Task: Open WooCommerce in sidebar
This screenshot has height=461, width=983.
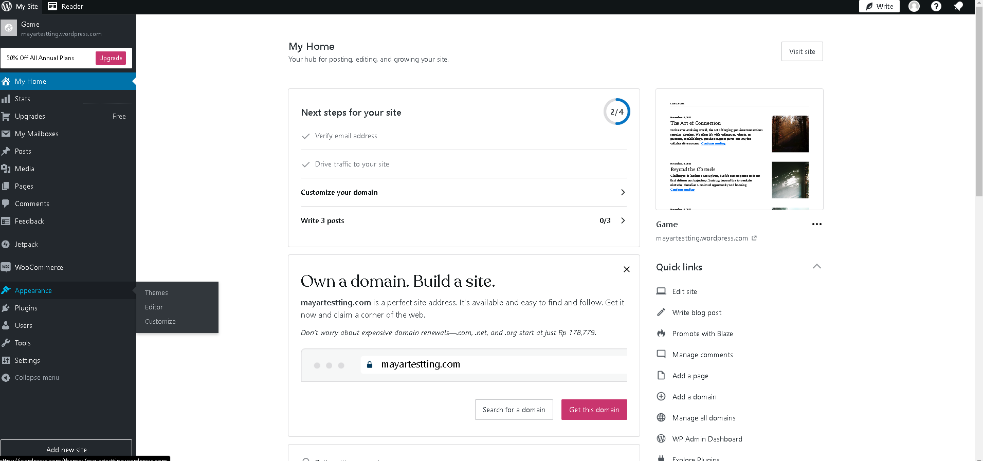Action: 68,267
